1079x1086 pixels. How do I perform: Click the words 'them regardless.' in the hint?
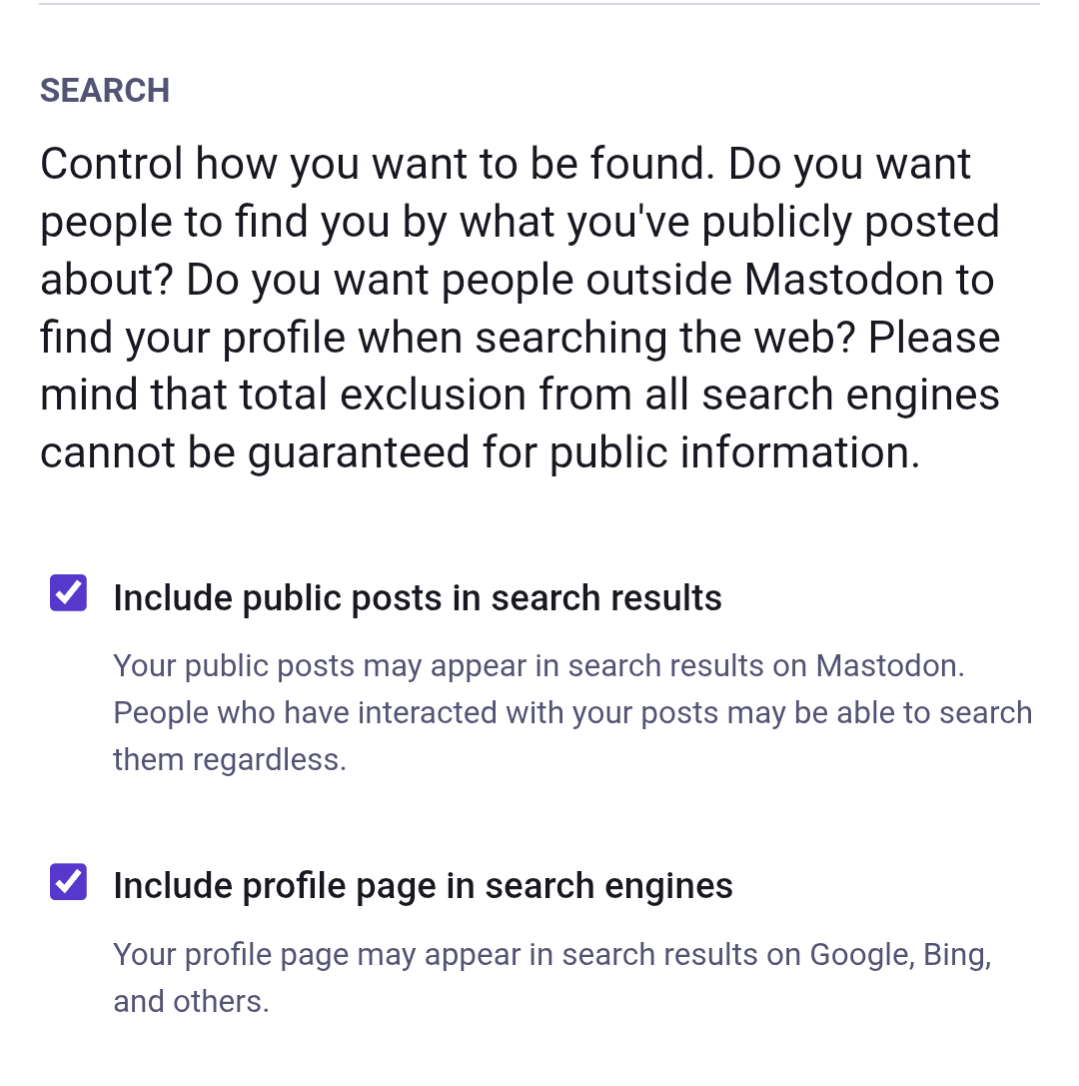click(x=230, y=760)
